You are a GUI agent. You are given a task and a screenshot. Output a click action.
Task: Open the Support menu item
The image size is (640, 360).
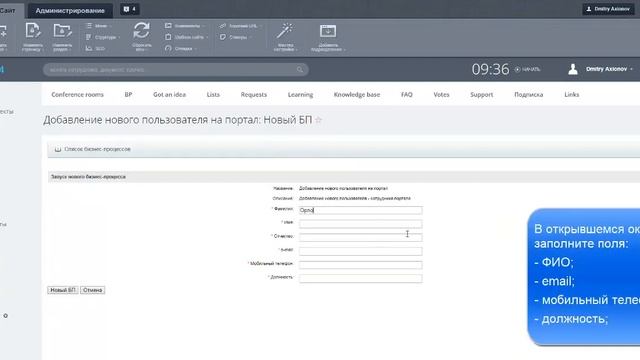tap(482, 94)
